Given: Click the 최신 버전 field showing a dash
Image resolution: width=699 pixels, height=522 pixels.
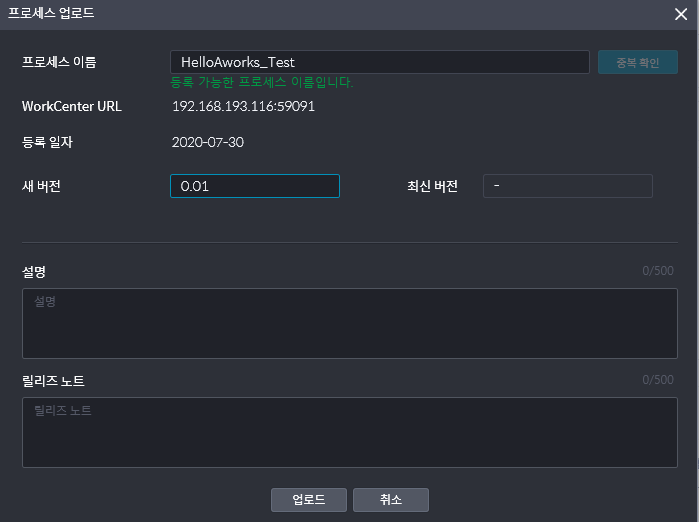Looking at the screenshot, I should point(568,186).
